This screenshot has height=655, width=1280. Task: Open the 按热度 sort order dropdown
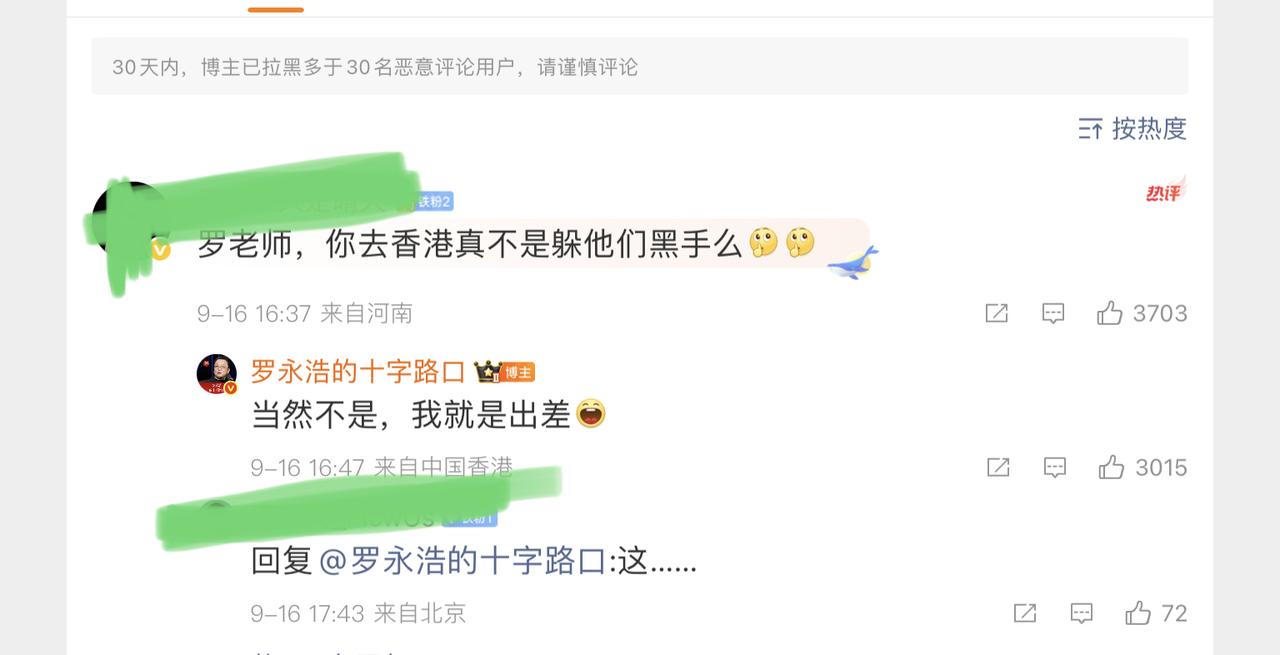click(1132, 128)
